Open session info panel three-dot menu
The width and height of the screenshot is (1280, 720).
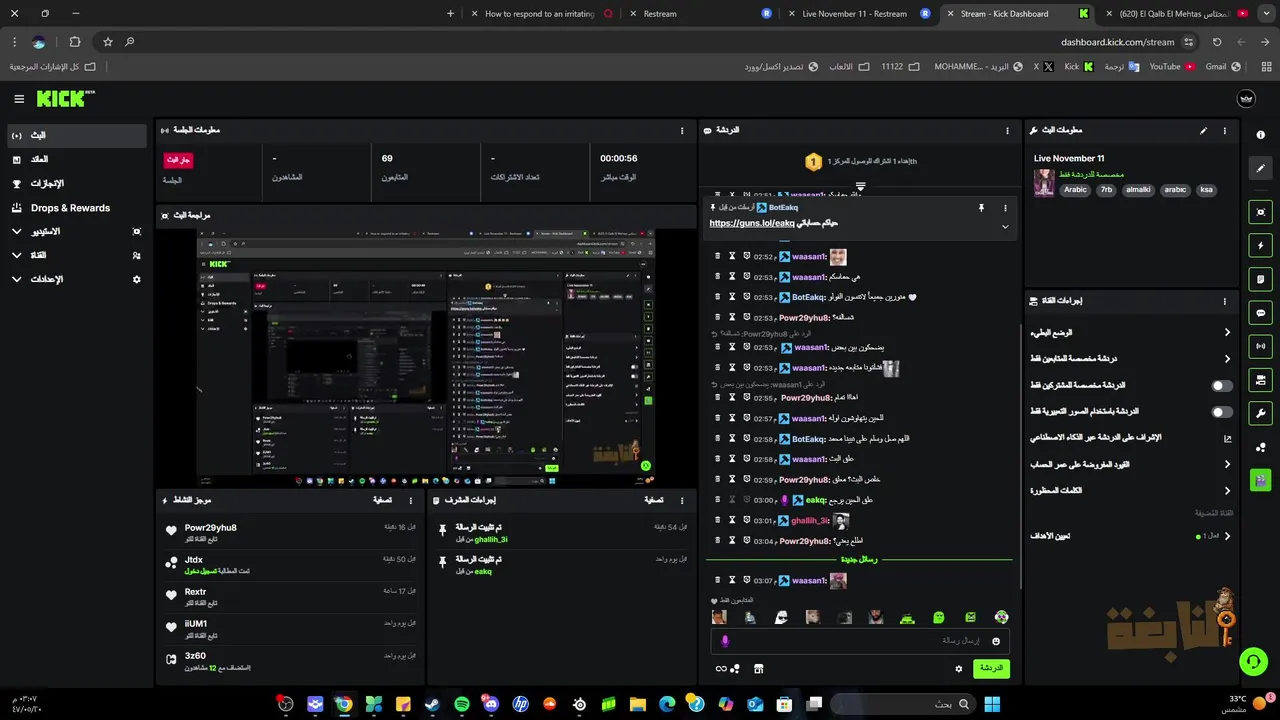(682, 131)
